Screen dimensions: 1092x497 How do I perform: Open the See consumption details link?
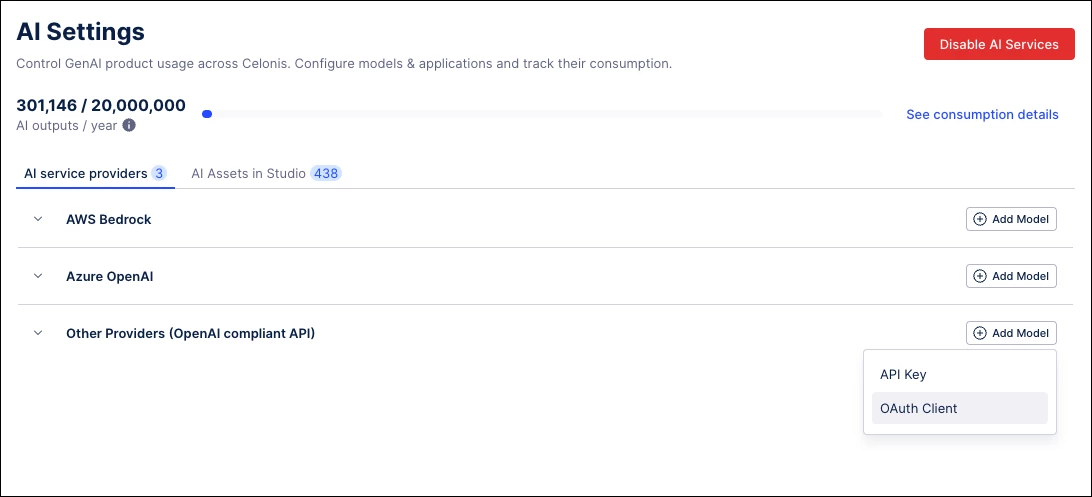pos(982,115)
